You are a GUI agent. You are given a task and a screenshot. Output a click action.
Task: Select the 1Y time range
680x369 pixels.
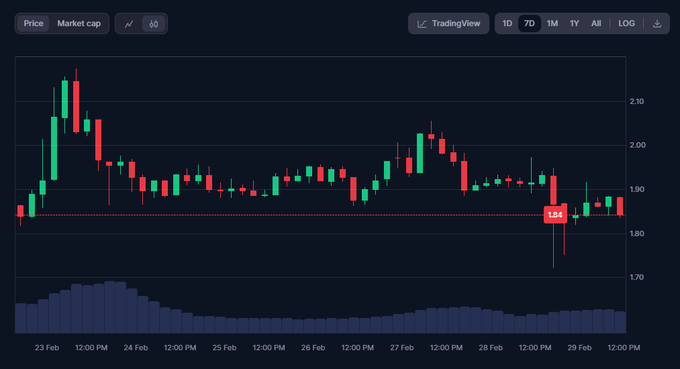point(574,23)
